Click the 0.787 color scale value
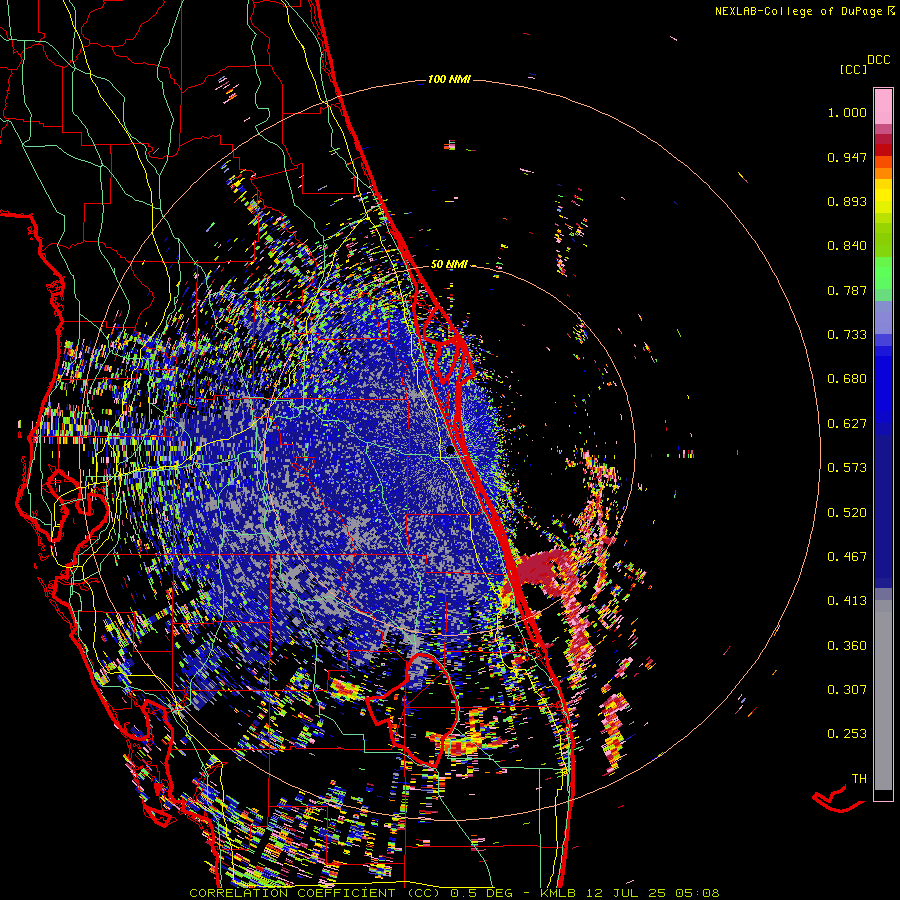900x900 pixels. pyautogui.click(x=847, y=290)
